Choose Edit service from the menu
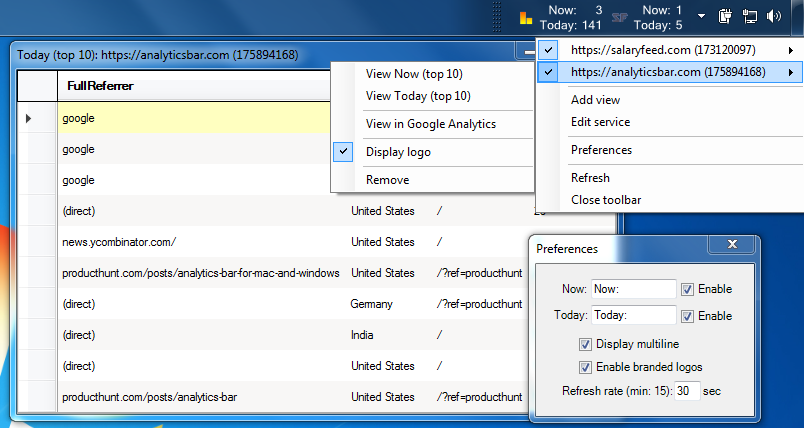Image resolution: width=804 pixels, height=428 pixels. click(x=600, y=122)
